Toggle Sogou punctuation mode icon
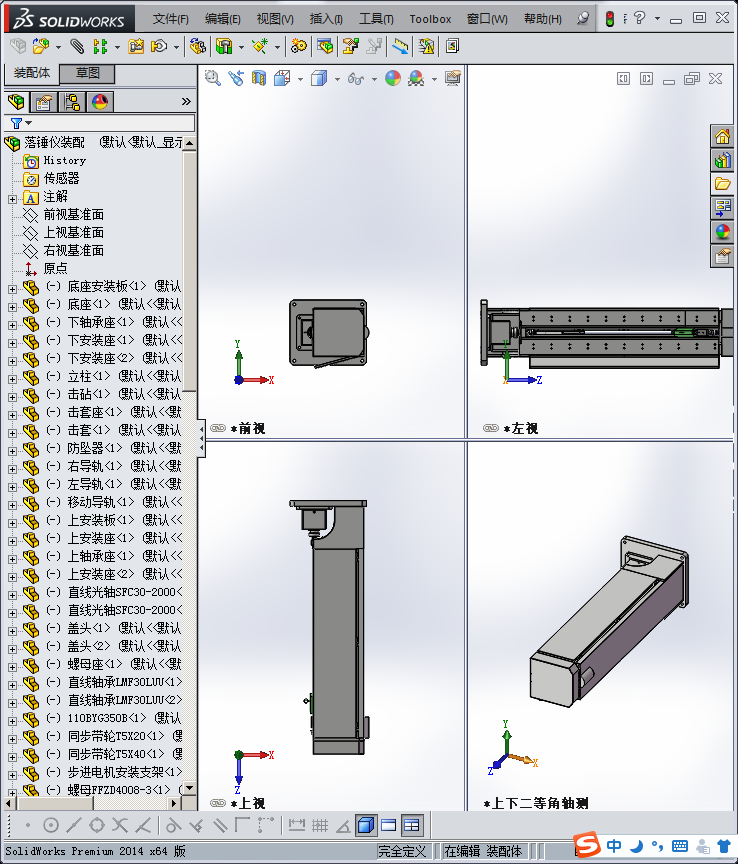The image size is (738, 864). pos(658,845)
